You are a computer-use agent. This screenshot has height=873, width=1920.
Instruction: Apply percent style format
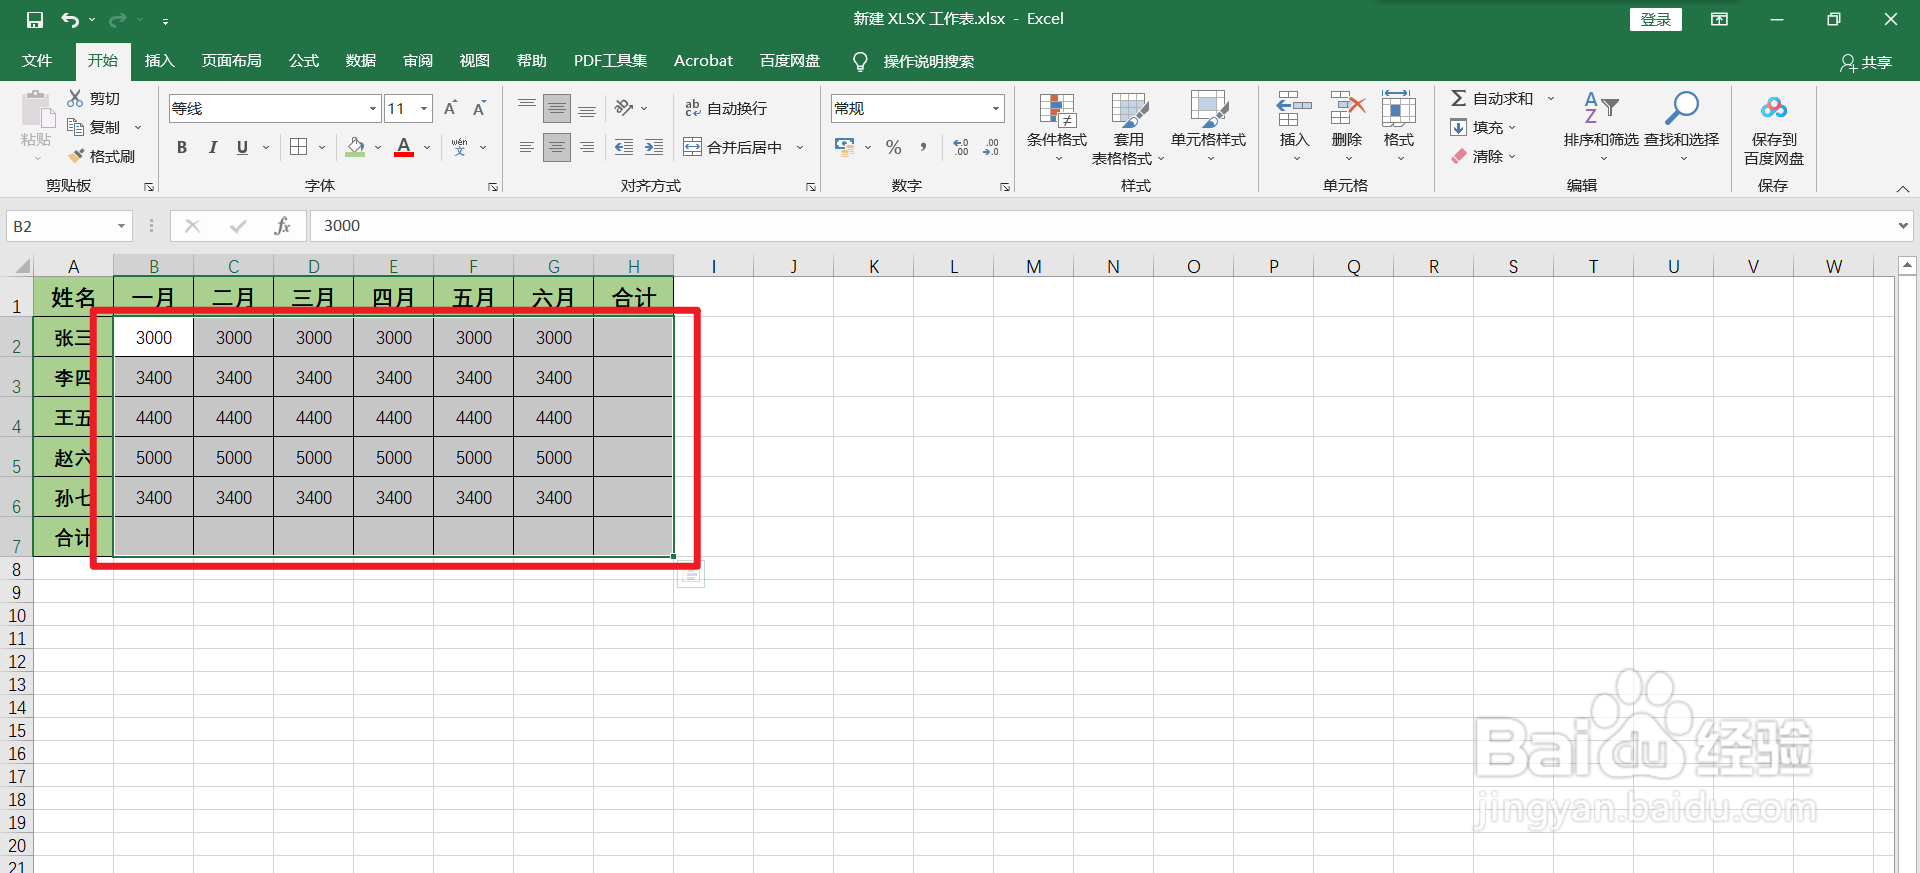894,147
